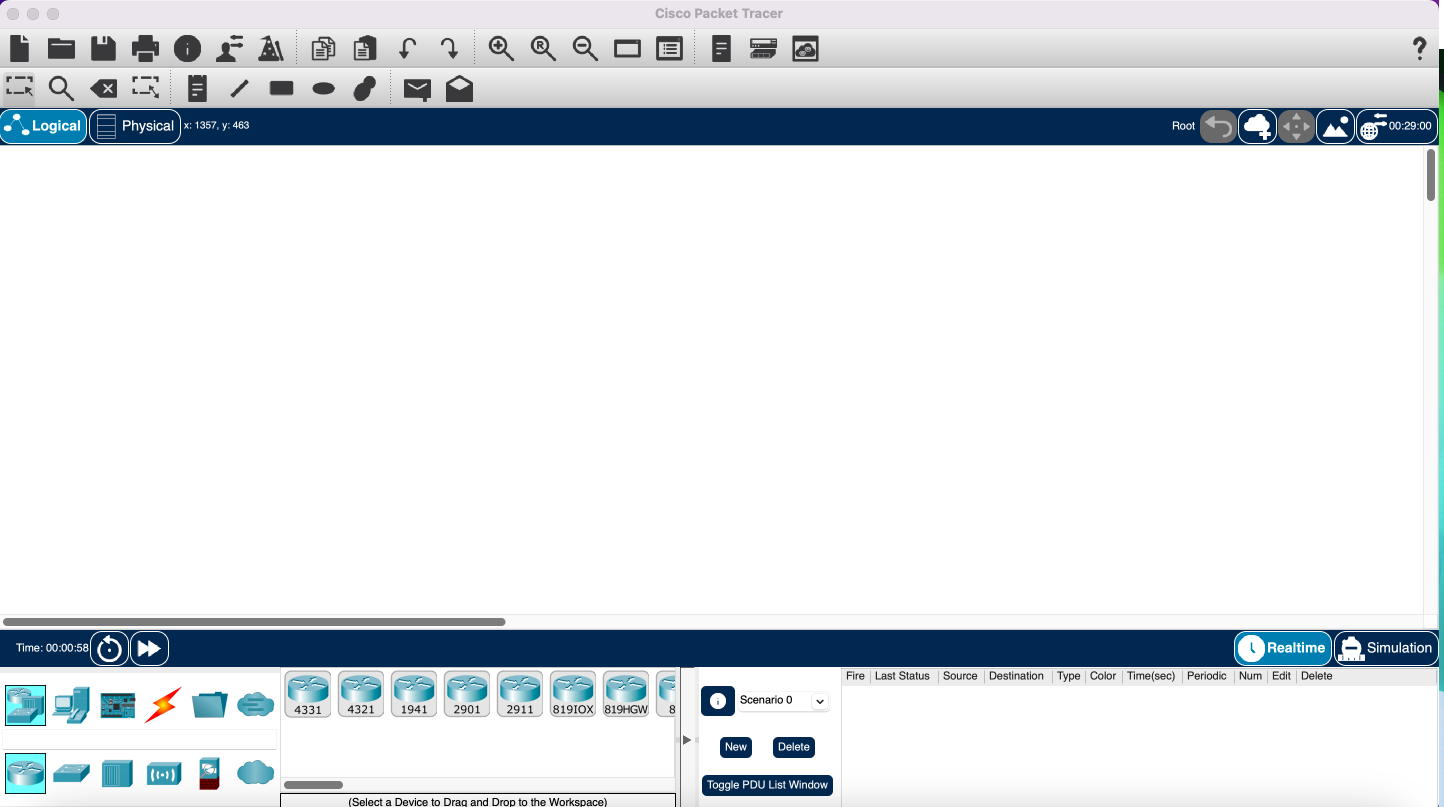Viewport: 1444px width, 807px height.
Task: Launch the Activity Wizard icon
Action: pos(271,48)
